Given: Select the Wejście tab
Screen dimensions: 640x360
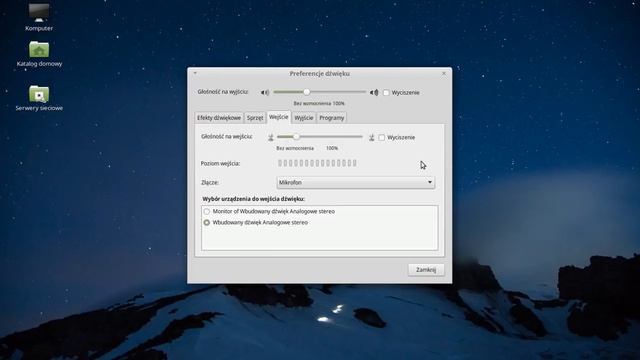Looking at the screenshot, I should [279, 117].
